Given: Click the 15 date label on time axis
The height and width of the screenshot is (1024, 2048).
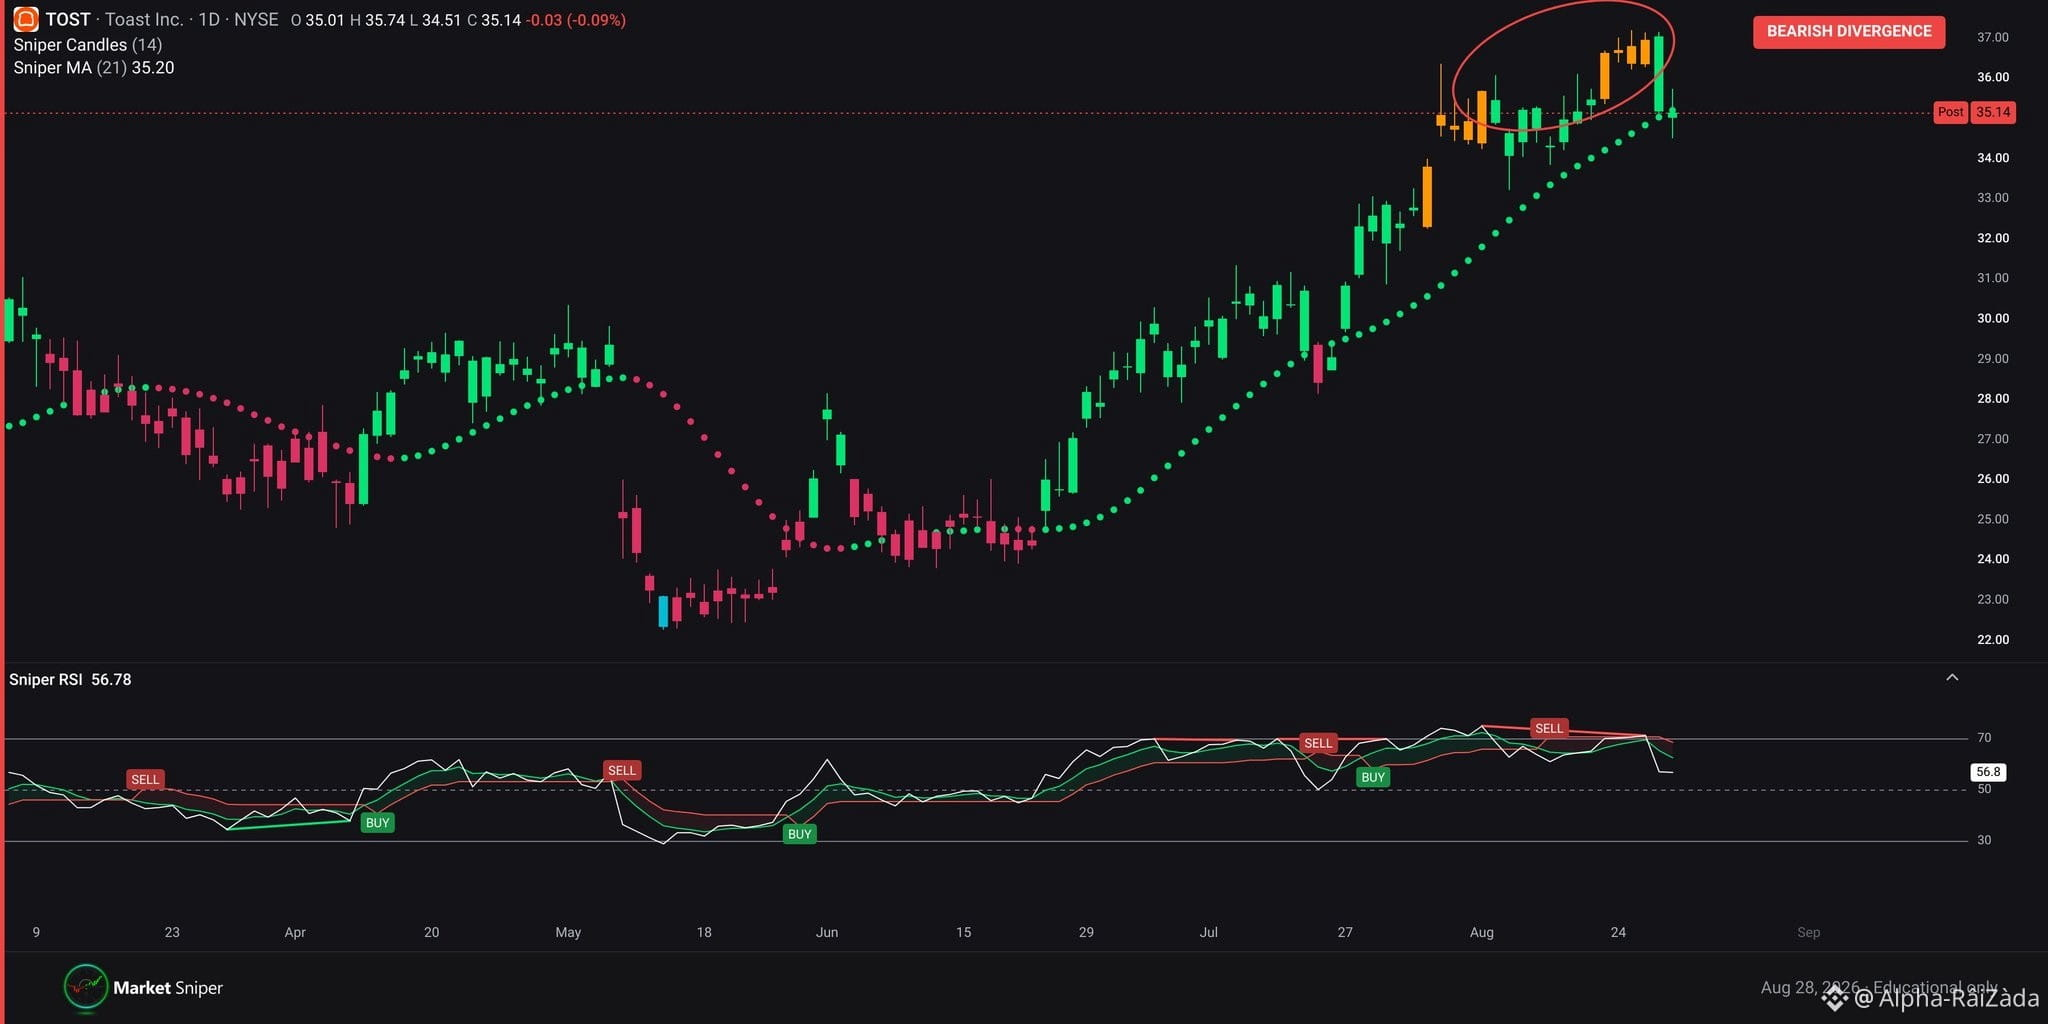Looking at the screenshot, I should pyautogui.click(x=963, y=932).
